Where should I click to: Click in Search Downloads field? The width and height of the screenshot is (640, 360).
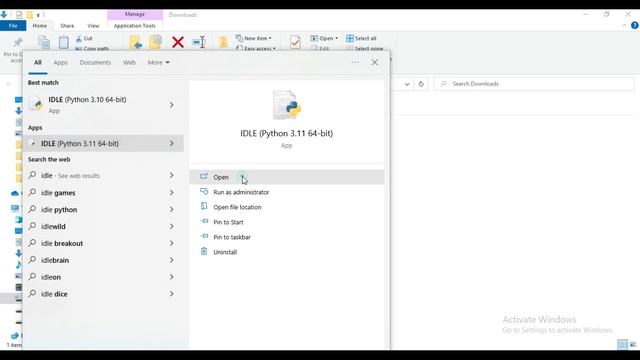534,84
